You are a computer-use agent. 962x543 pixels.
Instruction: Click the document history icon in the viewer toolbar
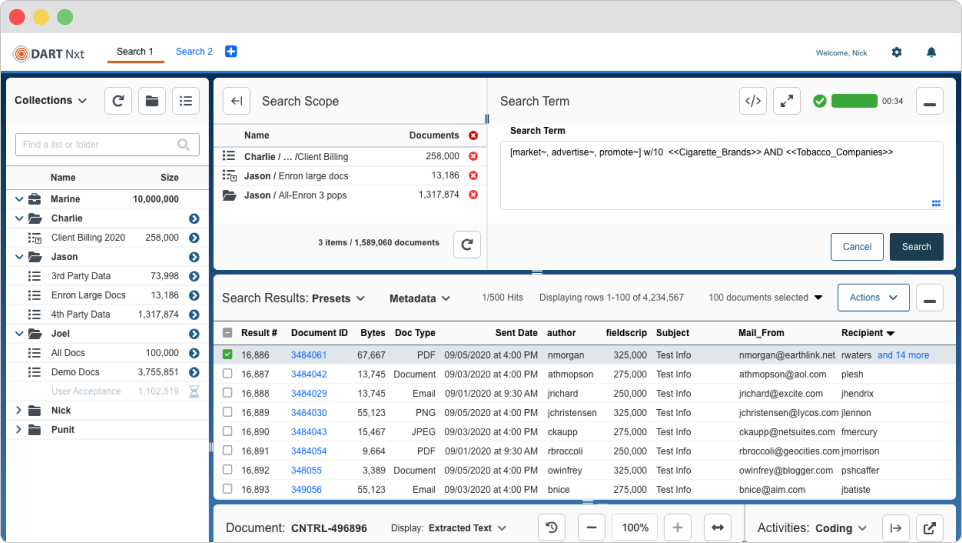click(x=552, y=528)
